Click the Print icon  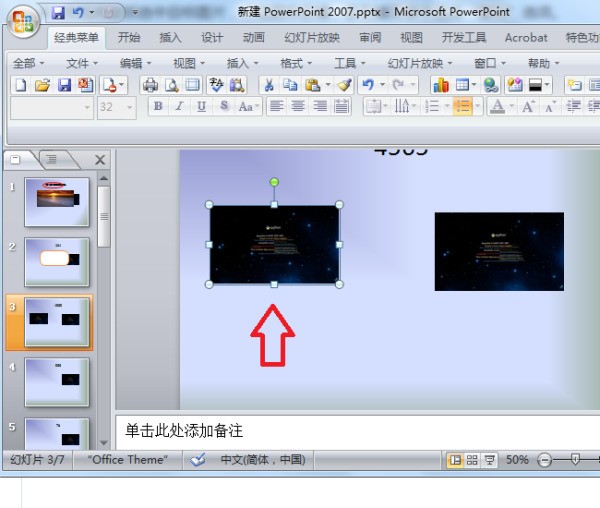click(x=150, y=85)
